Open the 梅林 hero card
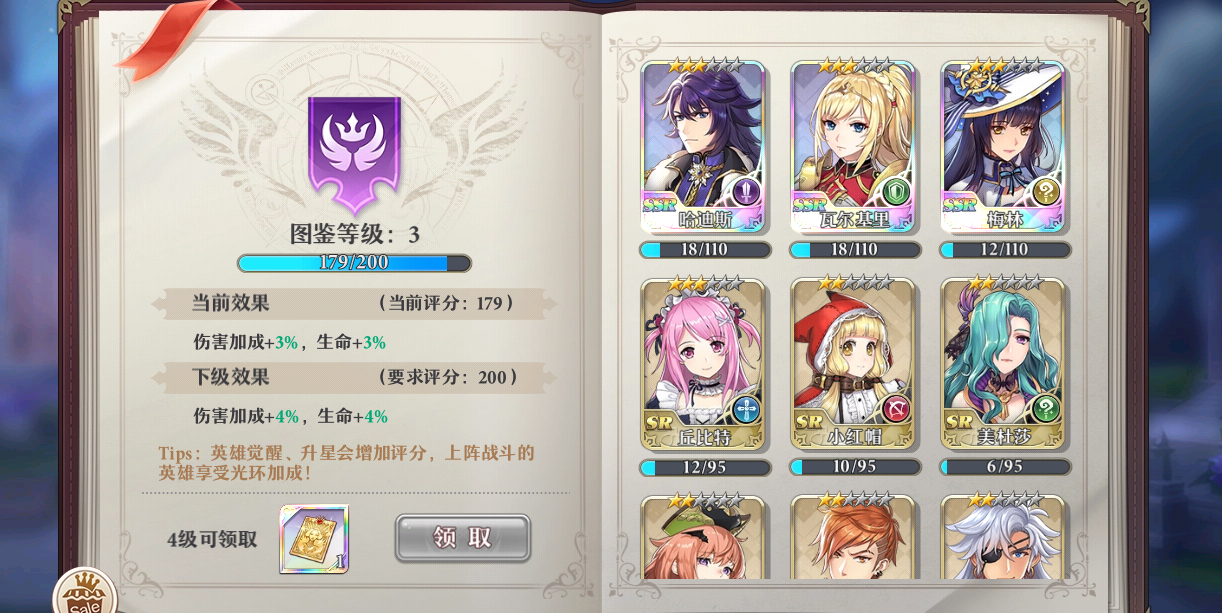The height and width of the screenshot is (613, 1222). (x=1004, y=146)
